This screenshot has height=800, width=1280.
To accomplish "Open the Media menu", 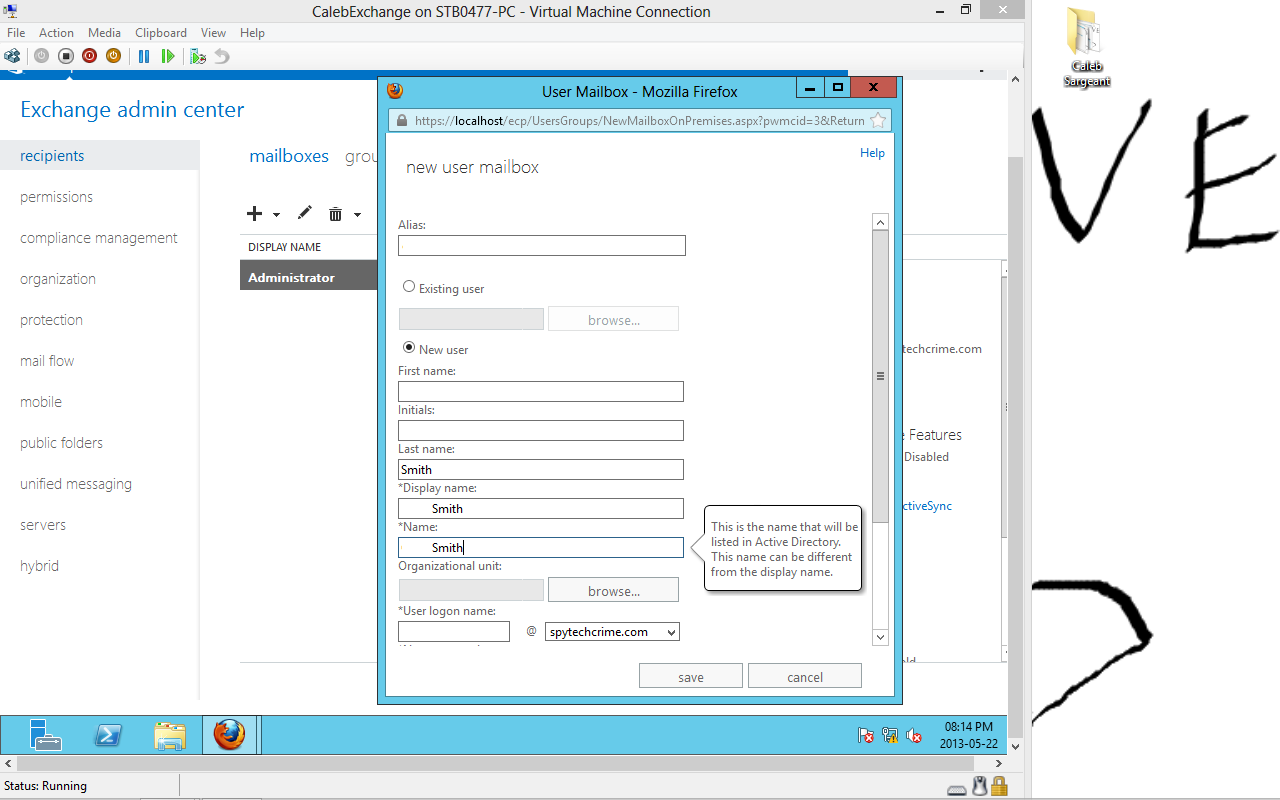I will (x=105, y=33).
